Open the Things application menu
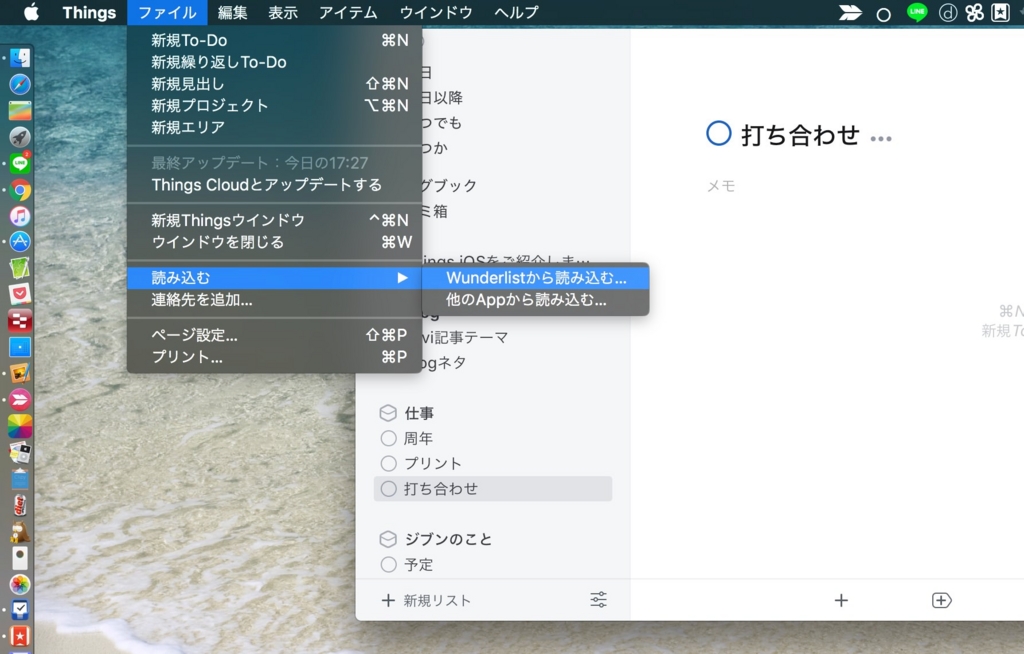This screenshot has height=654, width=1024. [89, 12]
